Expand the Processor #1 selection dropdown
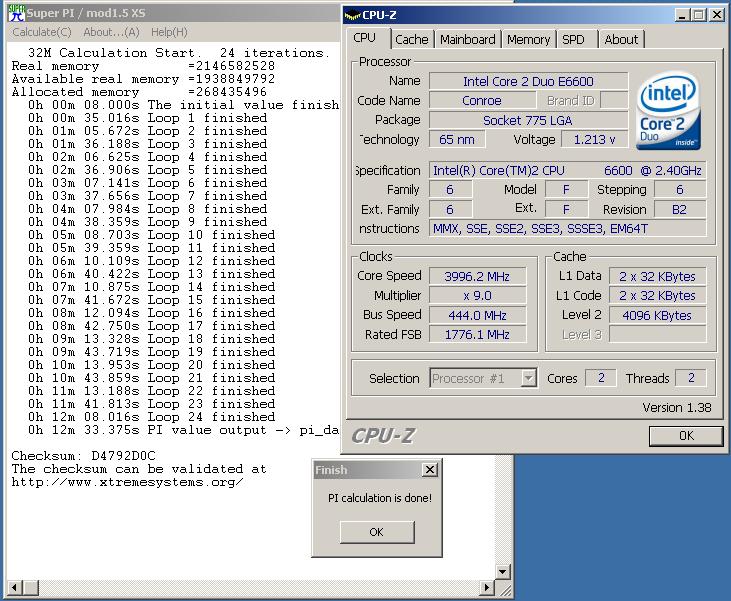This screenshot has width=731, height=601. 528,378
